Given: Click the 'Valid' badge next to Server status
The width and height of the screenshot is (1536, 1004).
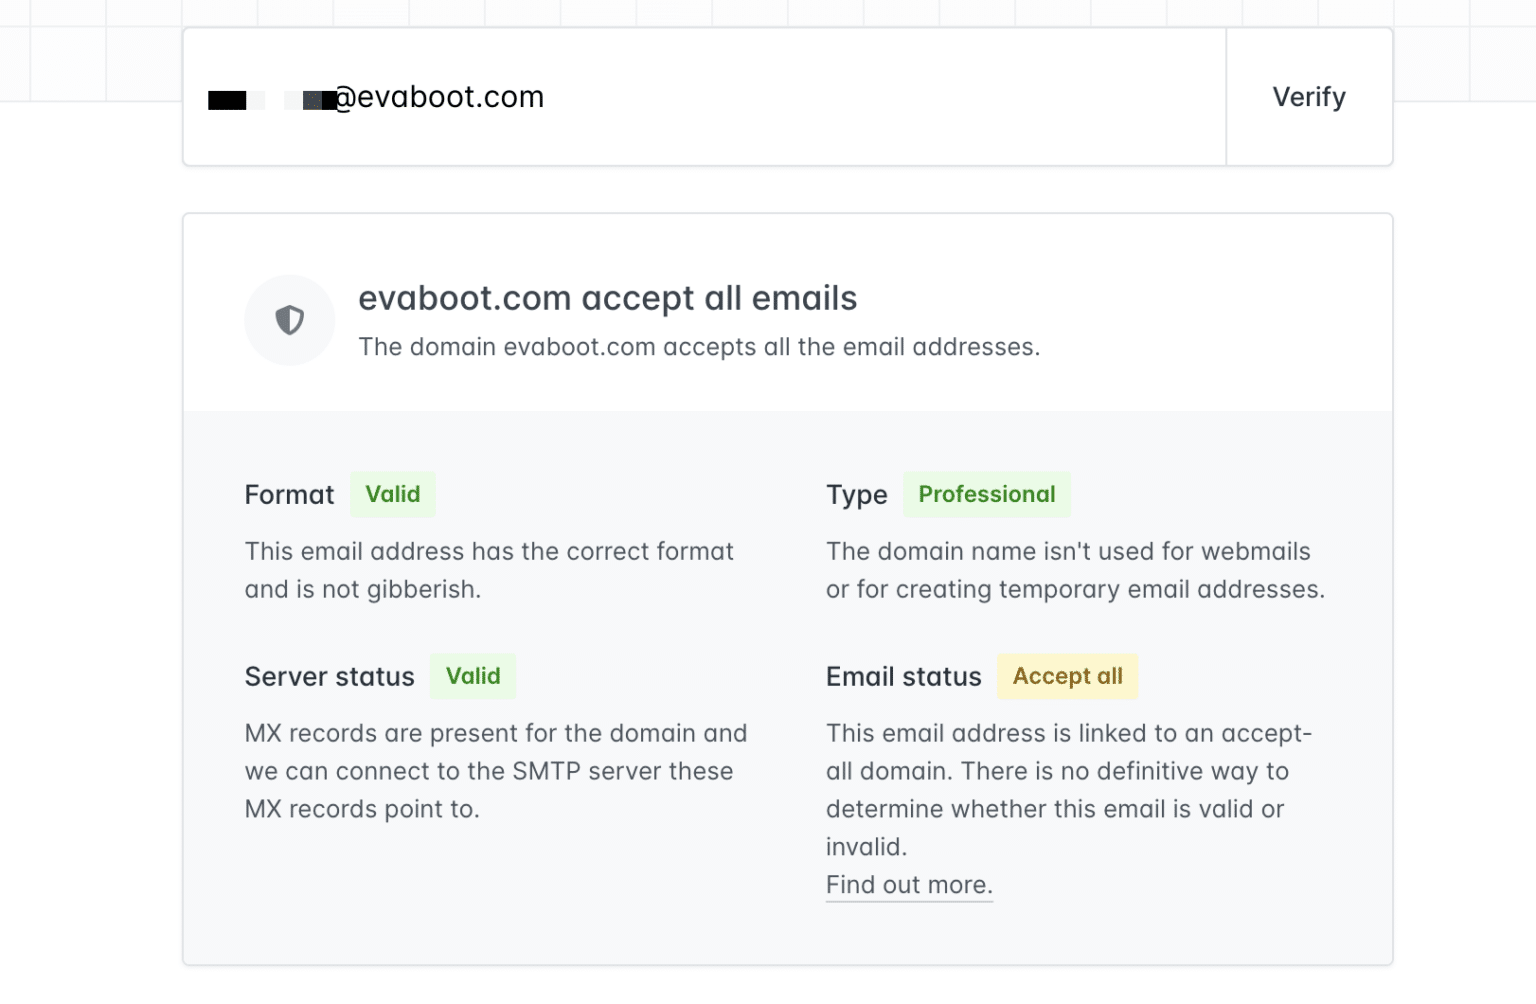Looking at the screenshot, I should (472, 676).
